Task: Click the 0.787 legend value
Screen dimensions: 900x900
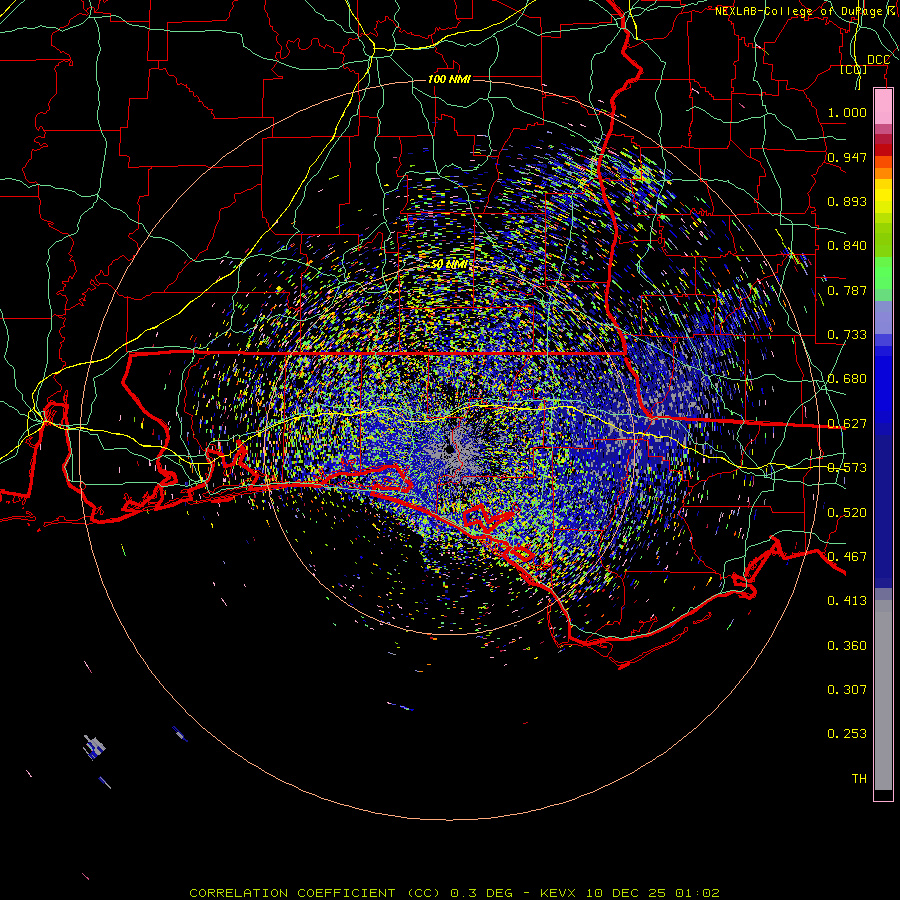Action: click(847, 290)
